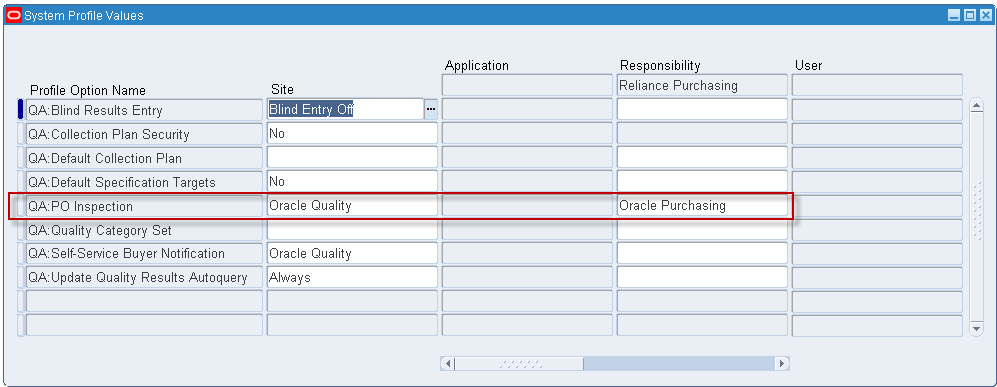Click the Responsibility field for QA:Quality Category Set
The width and height of the screenshot is (997, 387).
tap(703, 229)
